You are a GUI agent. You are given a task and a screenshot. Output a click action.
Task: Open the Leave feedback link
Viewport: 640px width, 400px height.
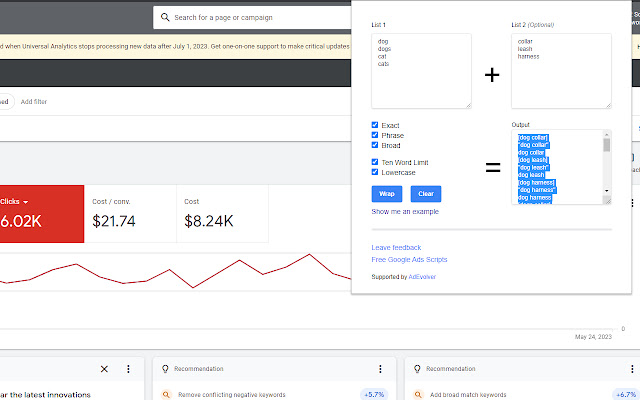tap(396, 247)
